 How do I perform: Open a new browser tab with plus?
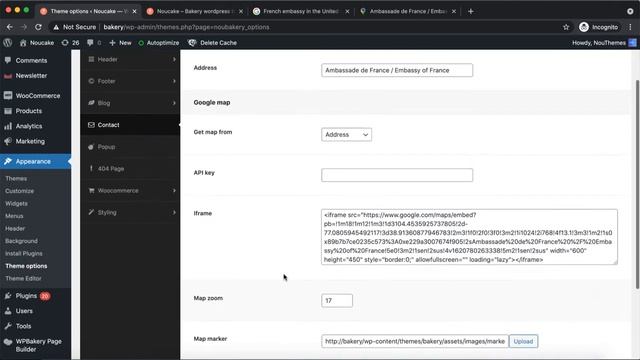point(471,11)
